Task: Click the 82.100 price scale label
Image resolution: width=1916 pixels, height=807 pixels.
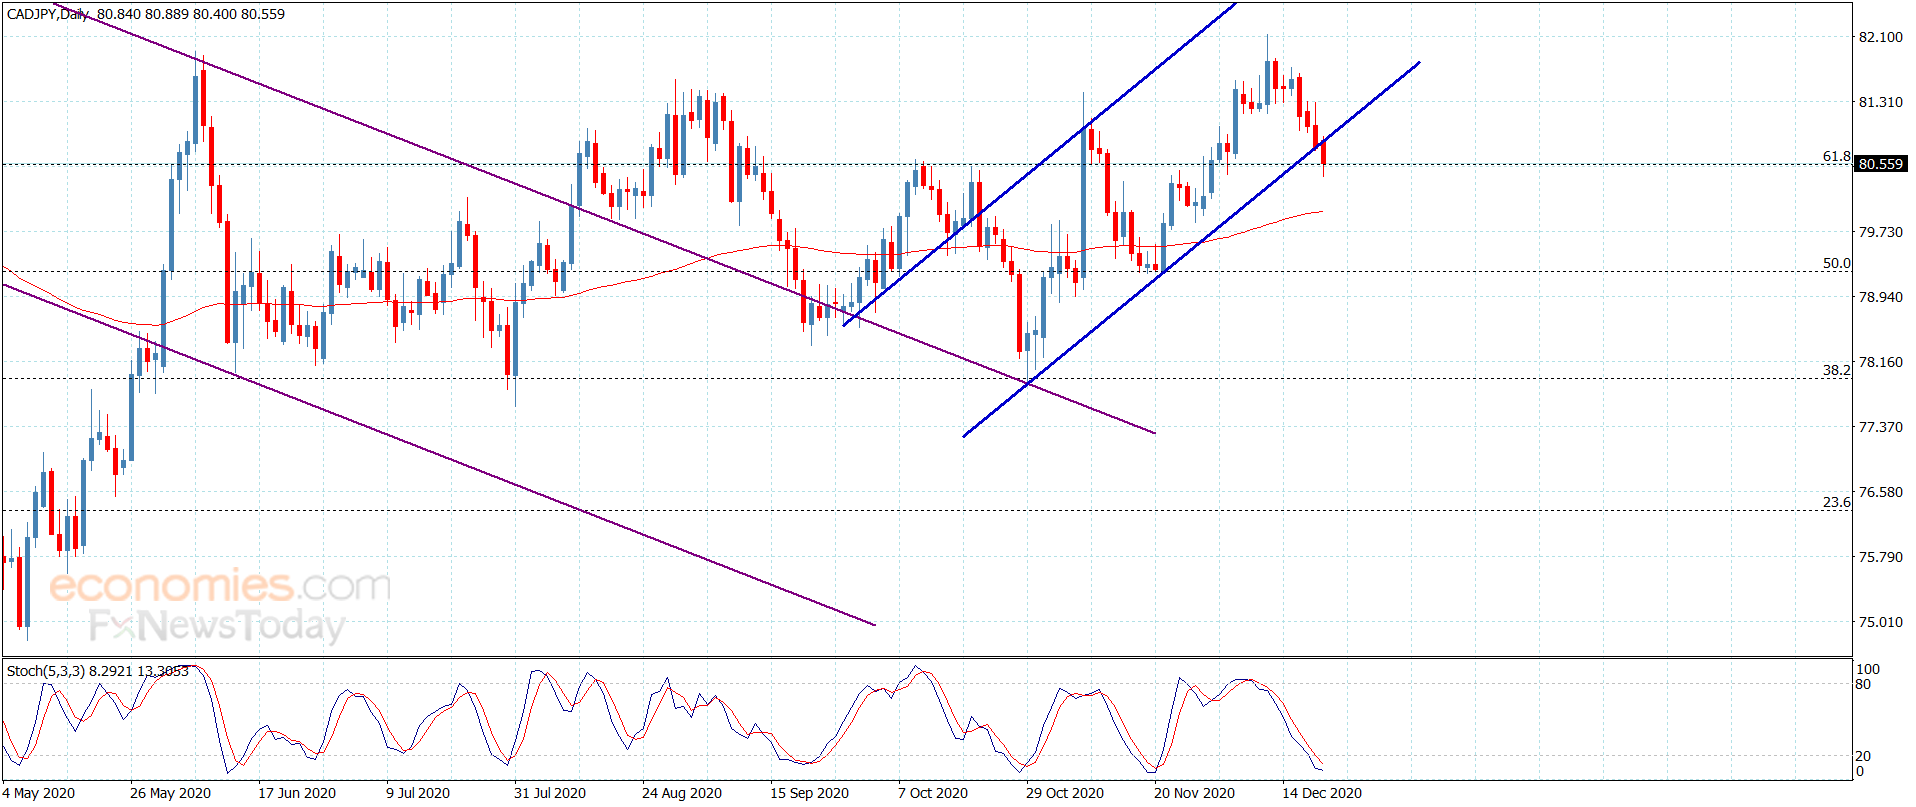Action: [x=1881, y=37]
